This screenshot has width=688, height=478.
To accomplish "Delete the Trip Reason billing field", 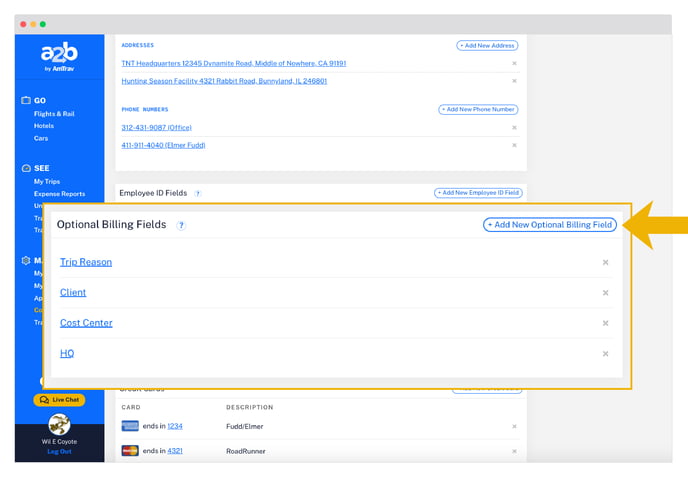I will [x=605, y=263].
